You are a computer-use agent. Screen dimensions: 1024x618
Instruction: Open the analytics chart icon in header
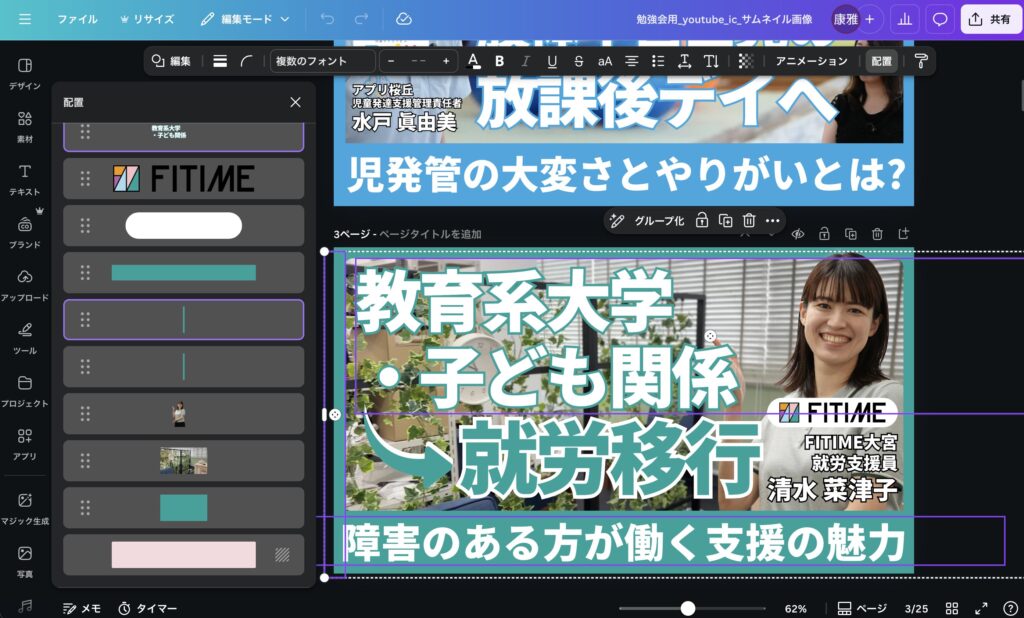905,19
